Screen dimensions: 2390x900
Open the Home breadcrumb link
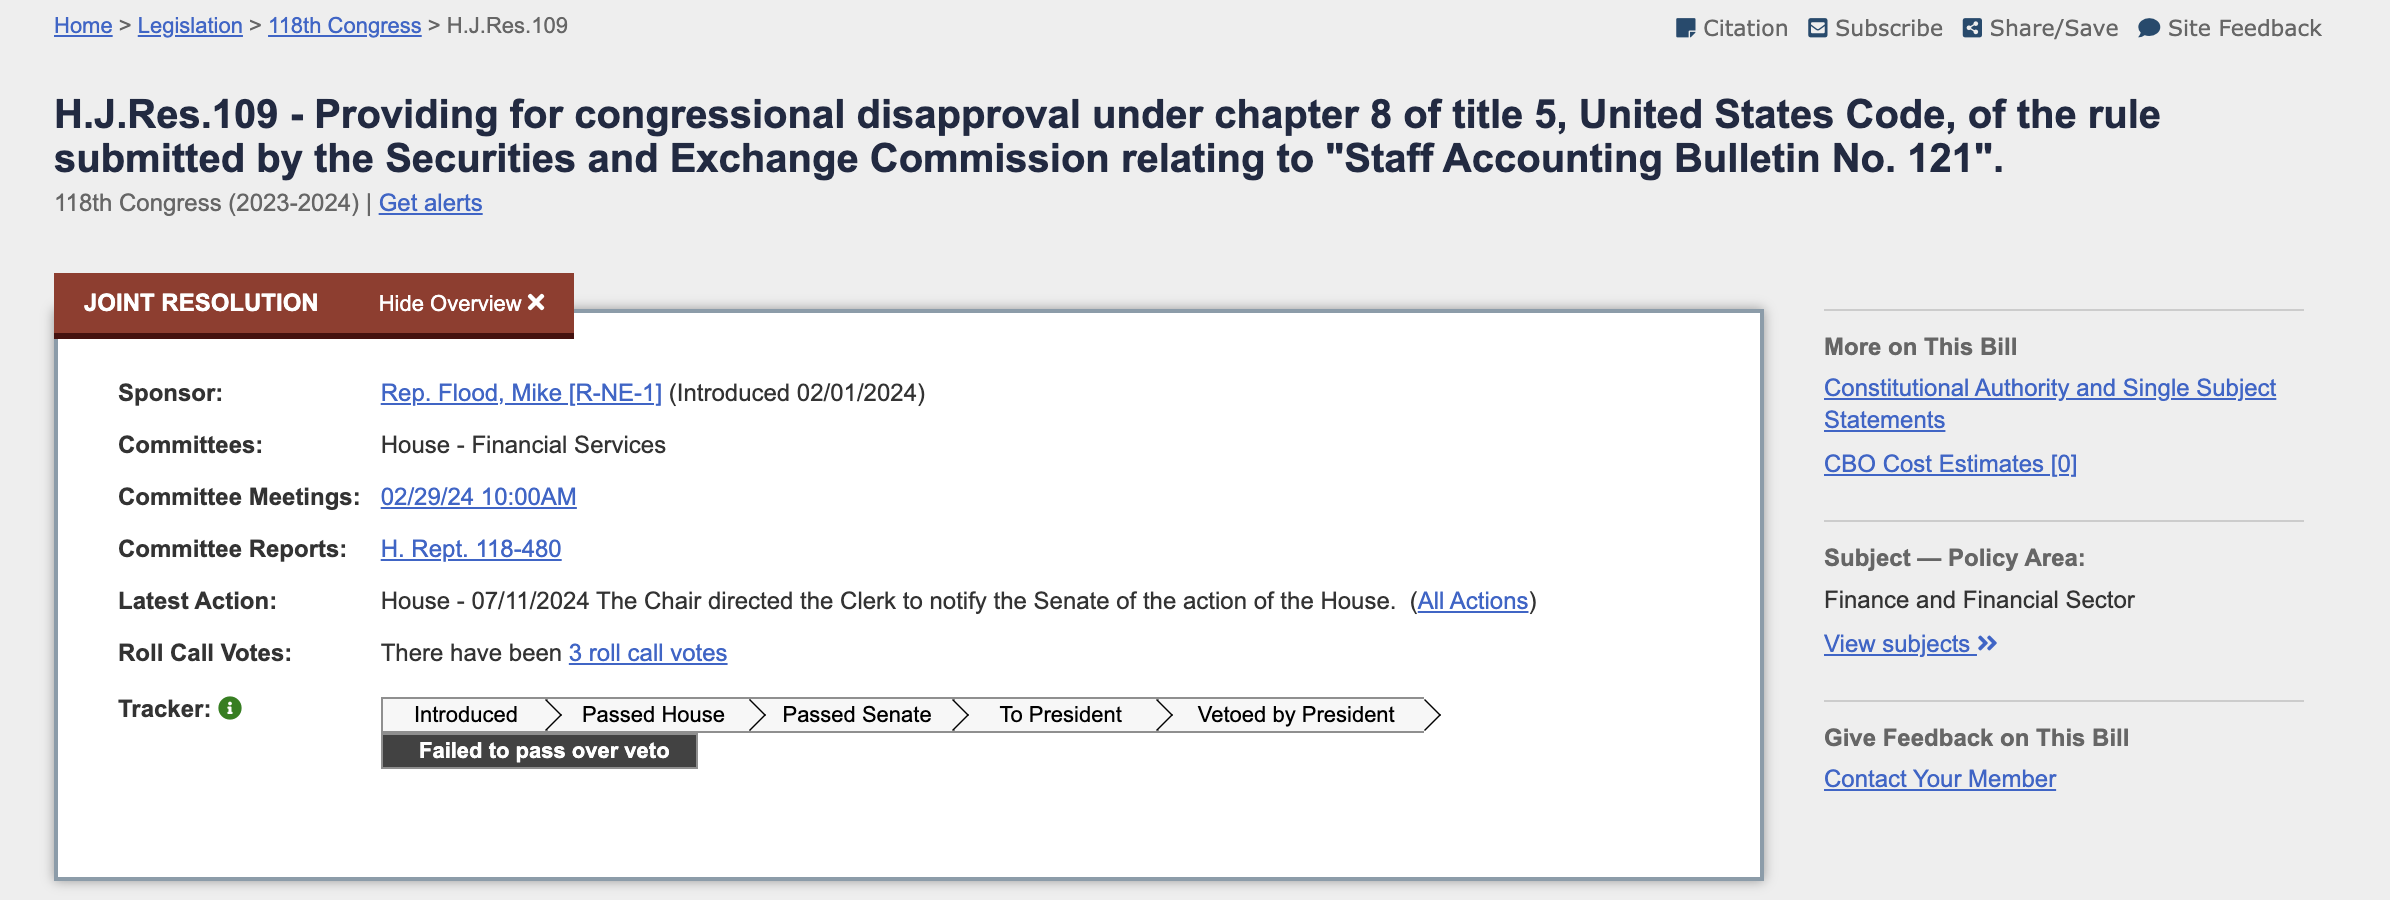click(x=83, y=26)
